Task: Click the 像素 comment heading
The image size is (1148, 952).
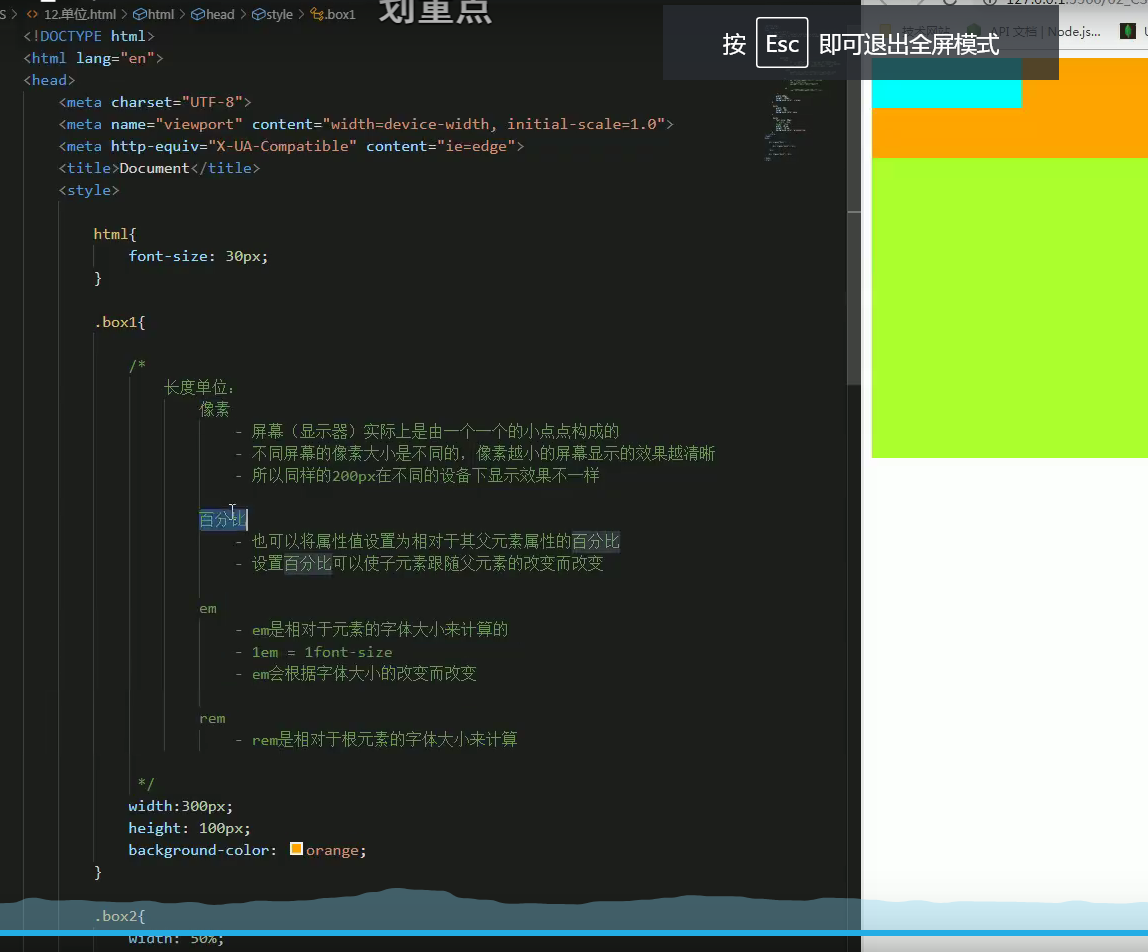Action: 215,409
